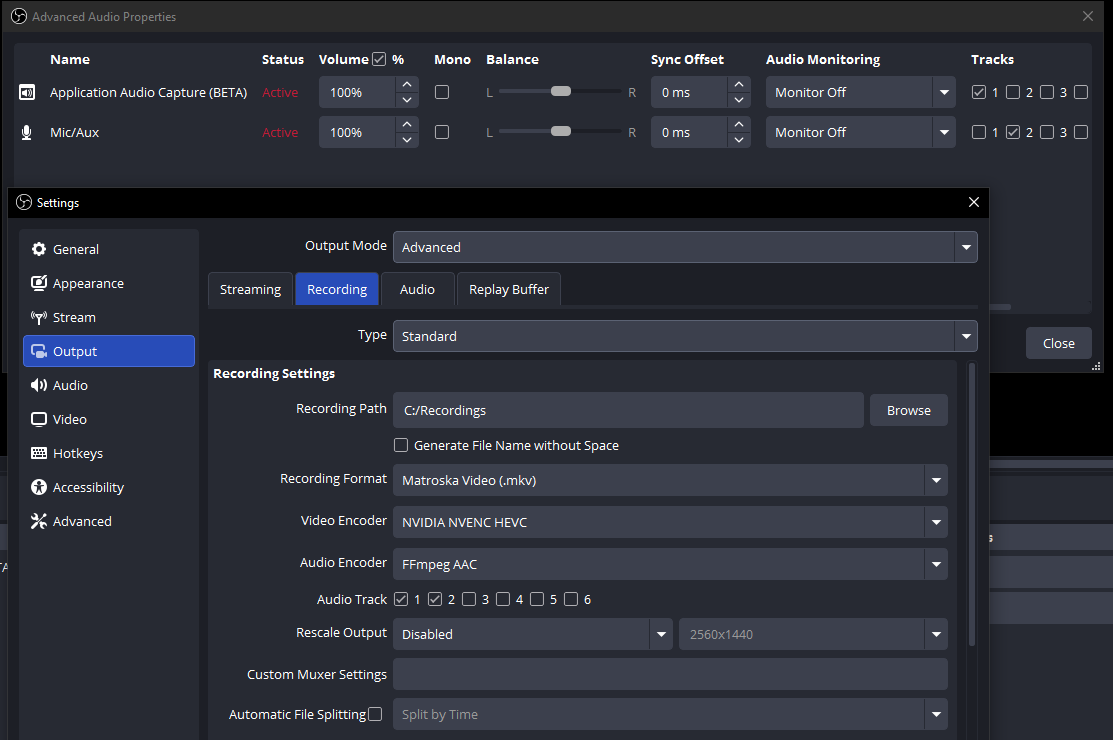Switch to the Streaming tab

[x=250, y=289]
